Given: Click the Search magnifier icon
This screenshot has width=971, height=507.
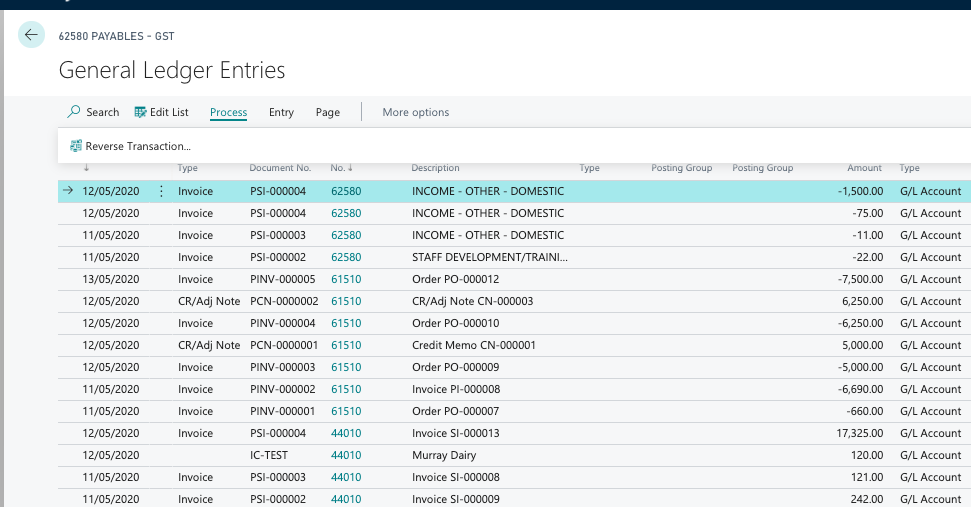Looking at the screenshot, I should [74, 112].
